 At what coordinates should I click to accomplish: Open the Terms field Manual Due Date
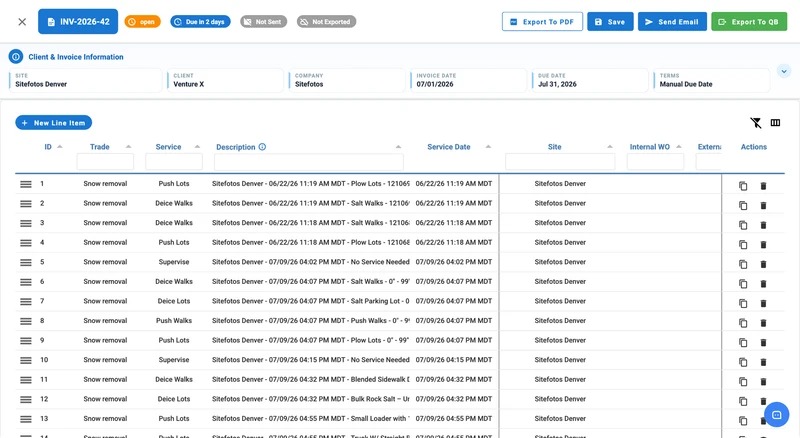coord(712,80)
